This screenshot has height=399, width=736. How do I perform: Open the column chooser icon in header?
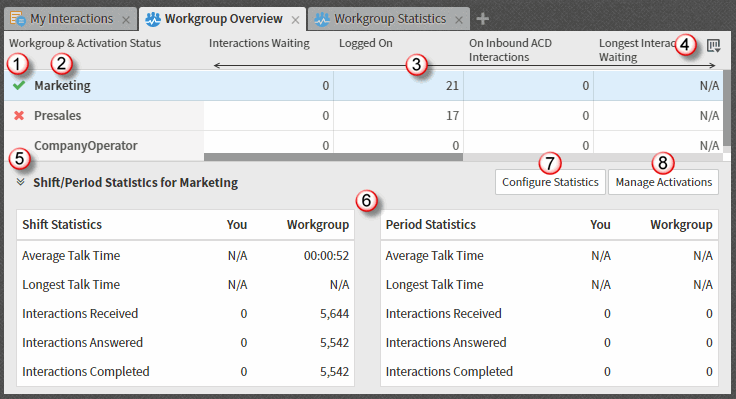(x=713, y=46)
